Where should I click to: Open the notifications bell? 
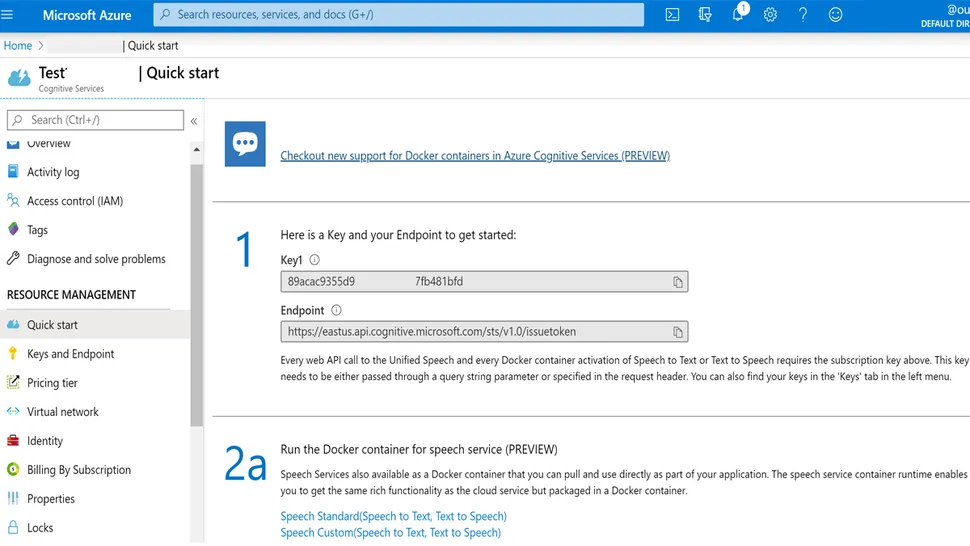click(x=739, y=13)
